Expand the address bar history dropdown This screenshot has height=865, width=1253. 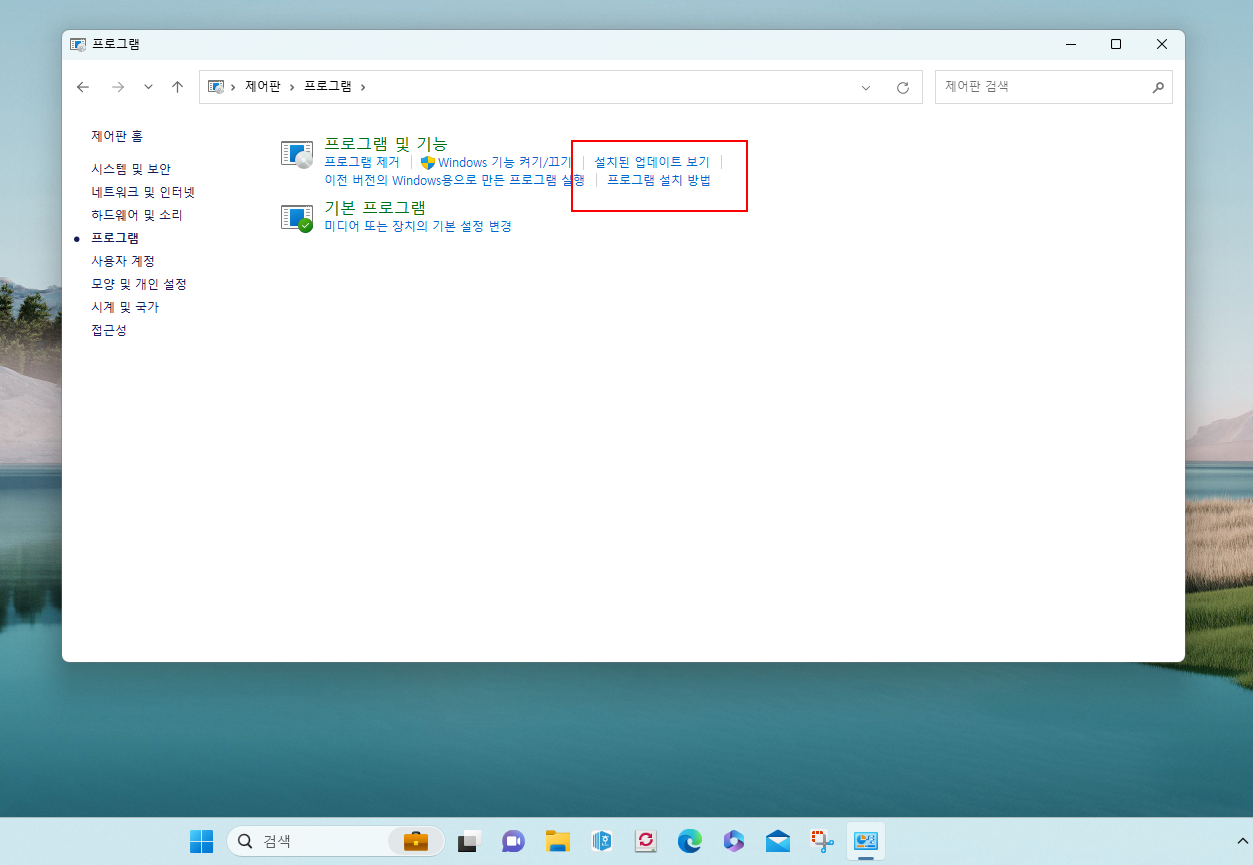[x=866, y=87]
